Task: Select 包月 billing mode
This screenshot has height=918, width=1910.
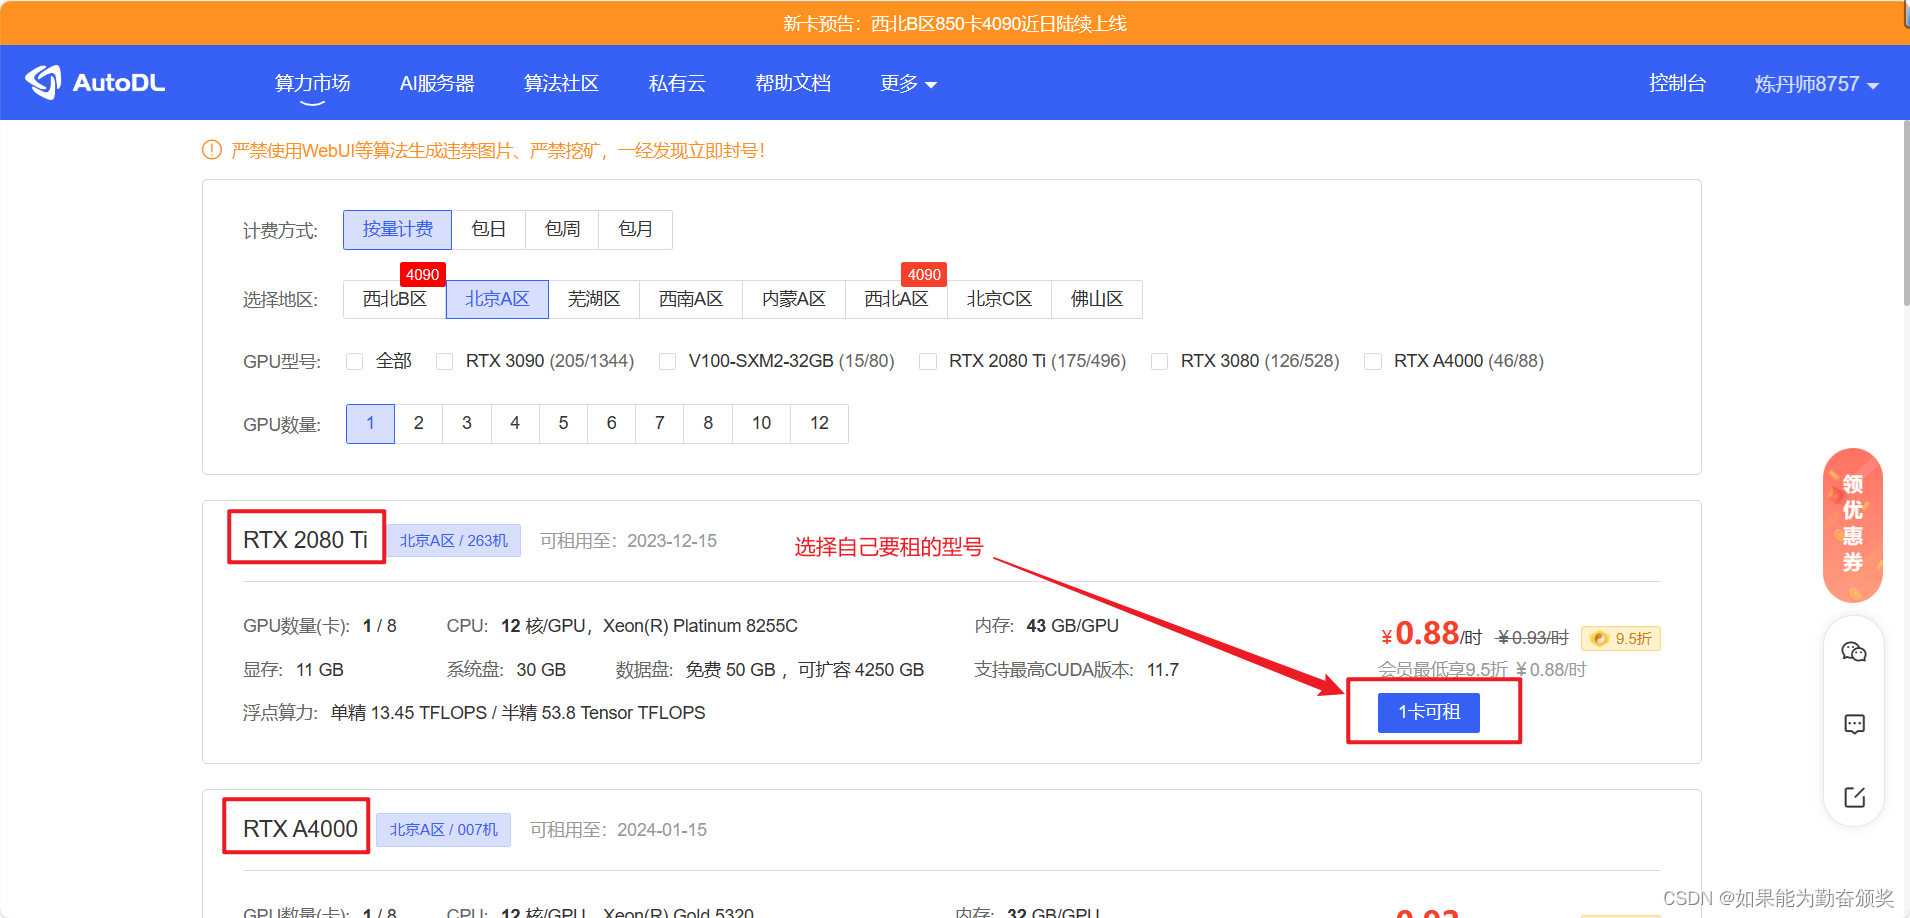Action: (635, 229)
